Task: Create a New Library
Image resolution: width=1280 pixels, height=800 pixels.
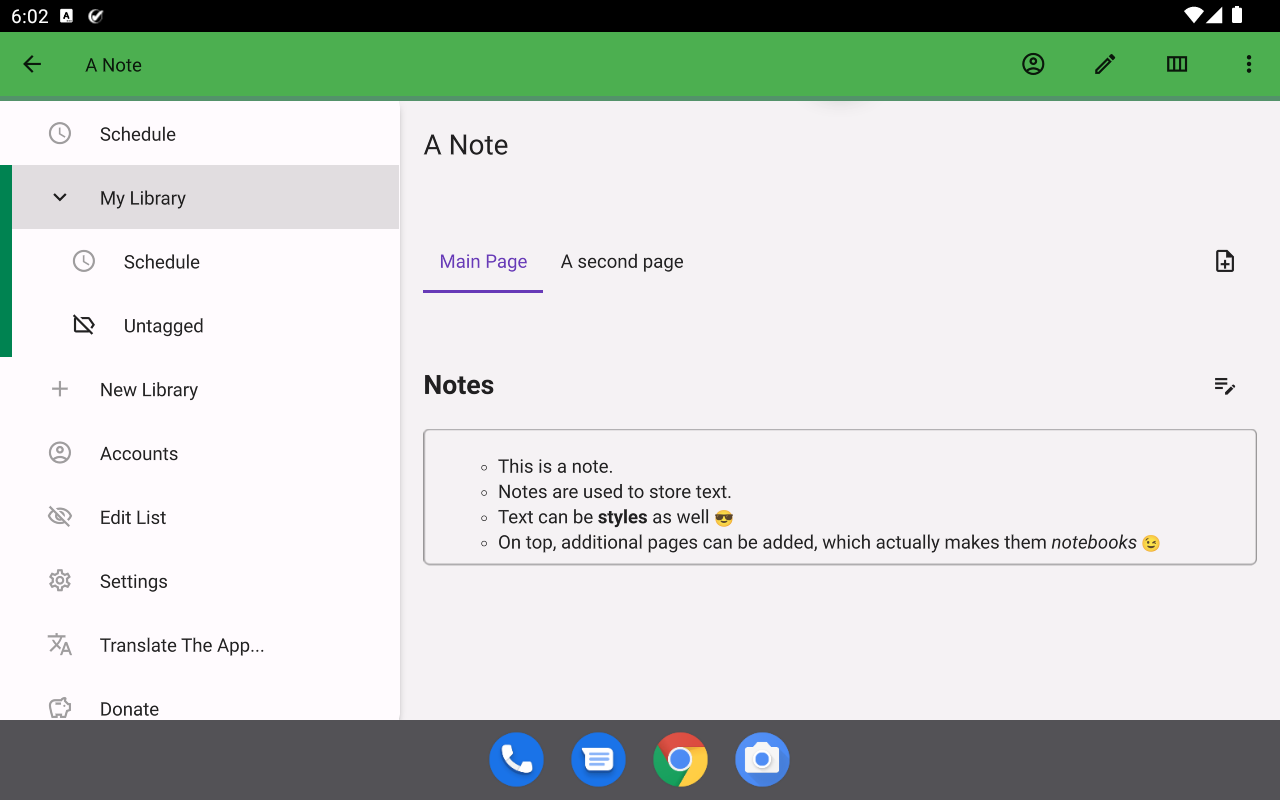Action: click(x=148, y=390)
